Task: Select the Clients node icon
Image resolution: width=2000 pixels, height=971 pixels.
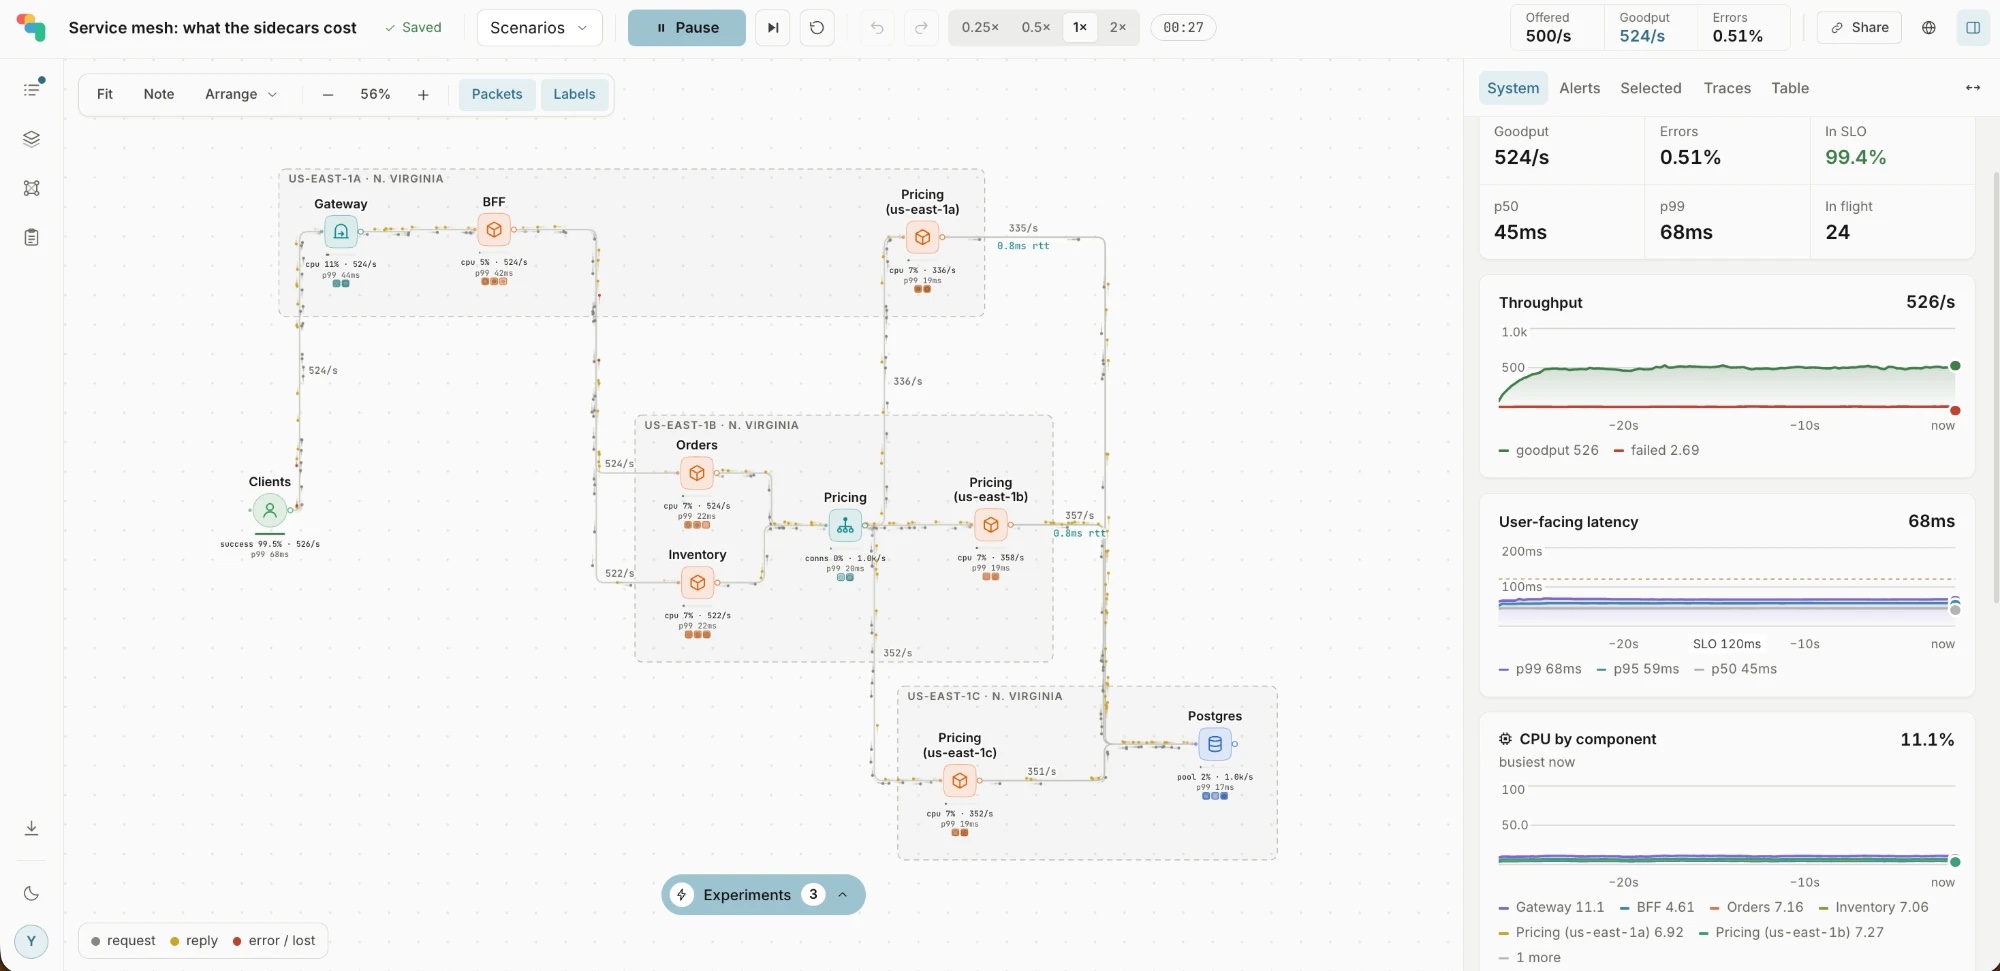Action: click(x=270, y=510)
